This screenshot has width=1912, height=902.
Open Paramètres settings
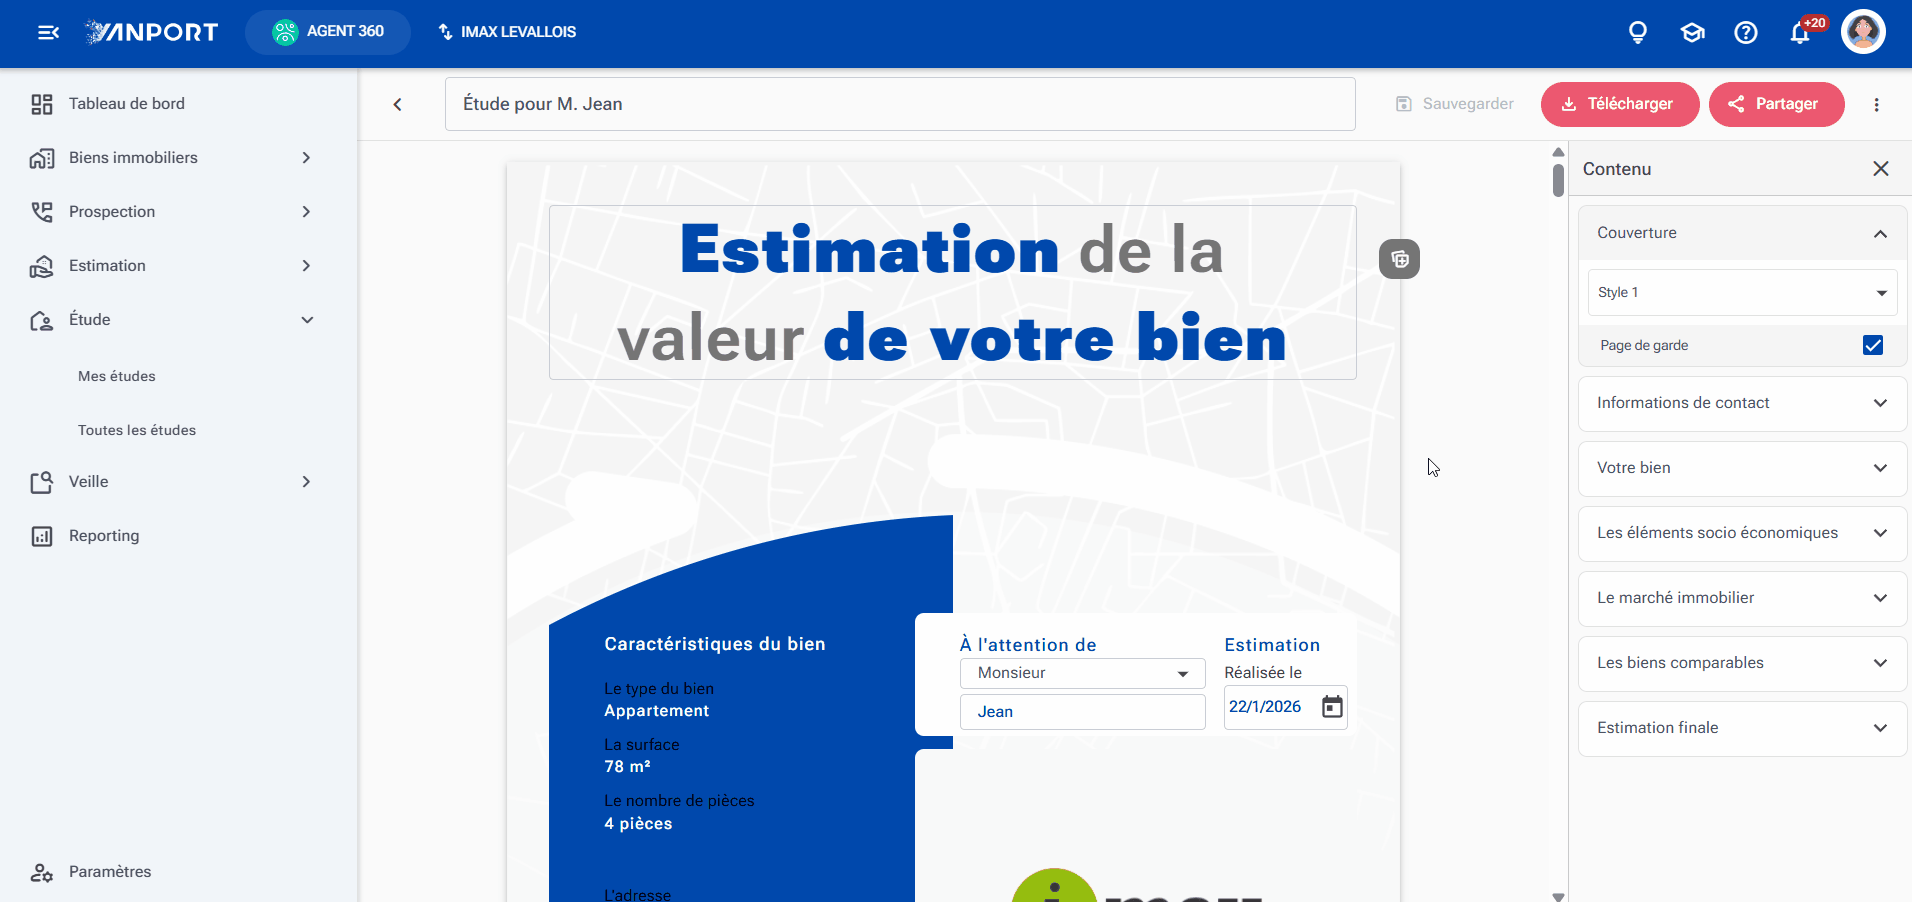(110, 872)
